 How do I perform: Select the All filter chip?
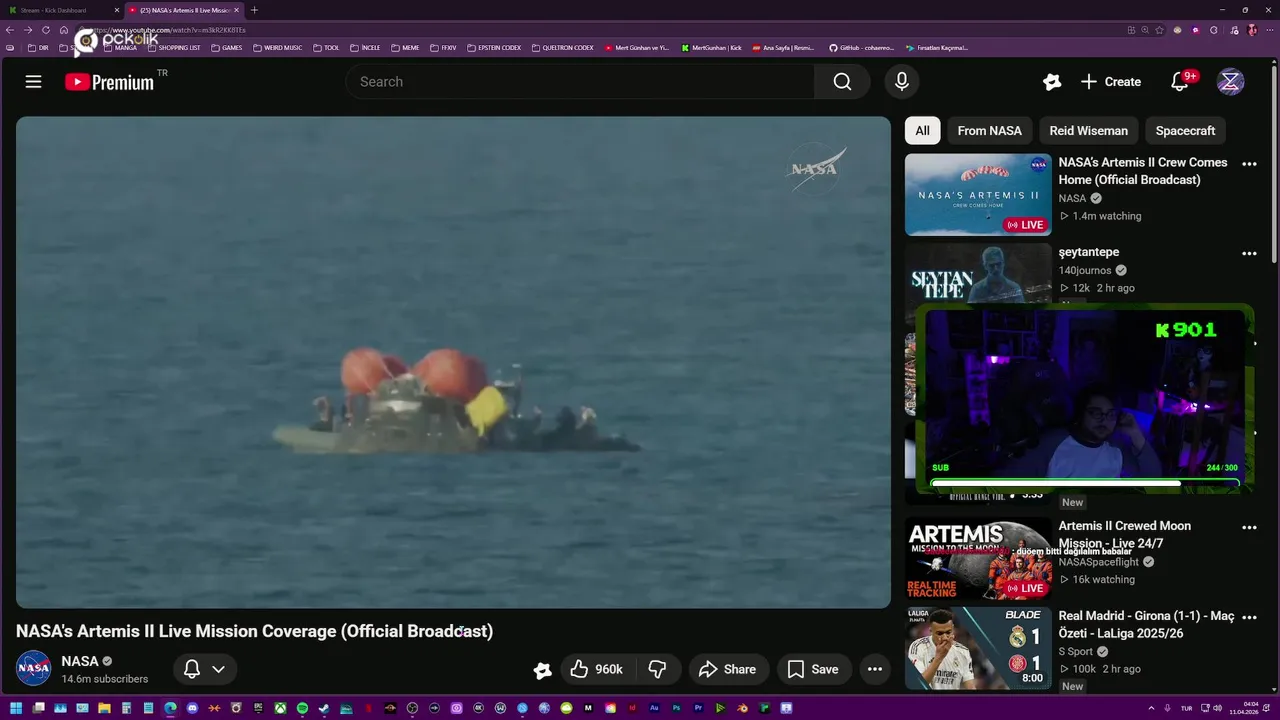922,131
